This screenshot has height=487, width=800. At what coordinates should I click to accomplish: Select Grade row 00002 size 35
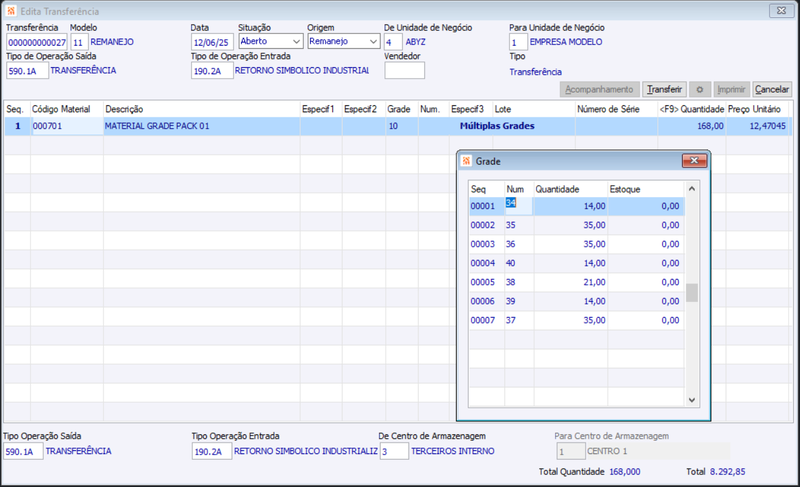tap(577, 225)
